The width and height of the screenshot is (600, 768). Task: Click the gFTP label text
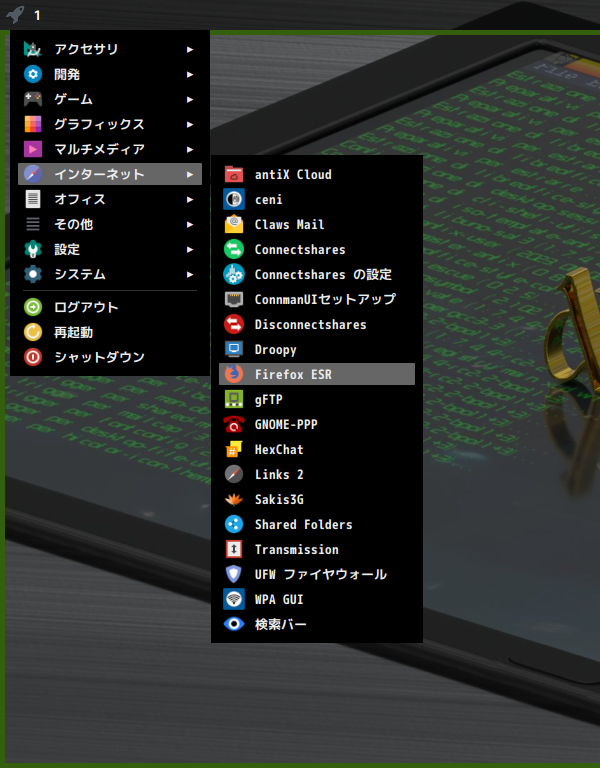tap(268, 400)
